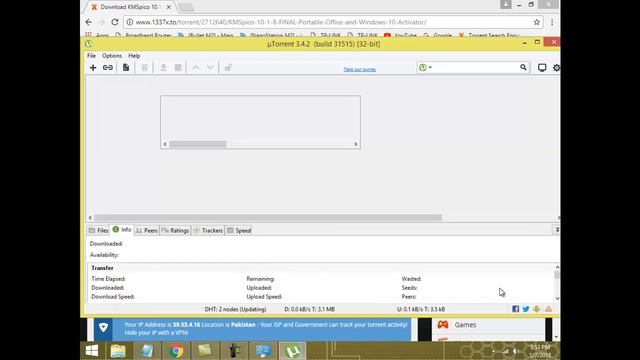Click Transfer panel scrollbar down arrow
The image size is (640, 360).
[557, 298]
